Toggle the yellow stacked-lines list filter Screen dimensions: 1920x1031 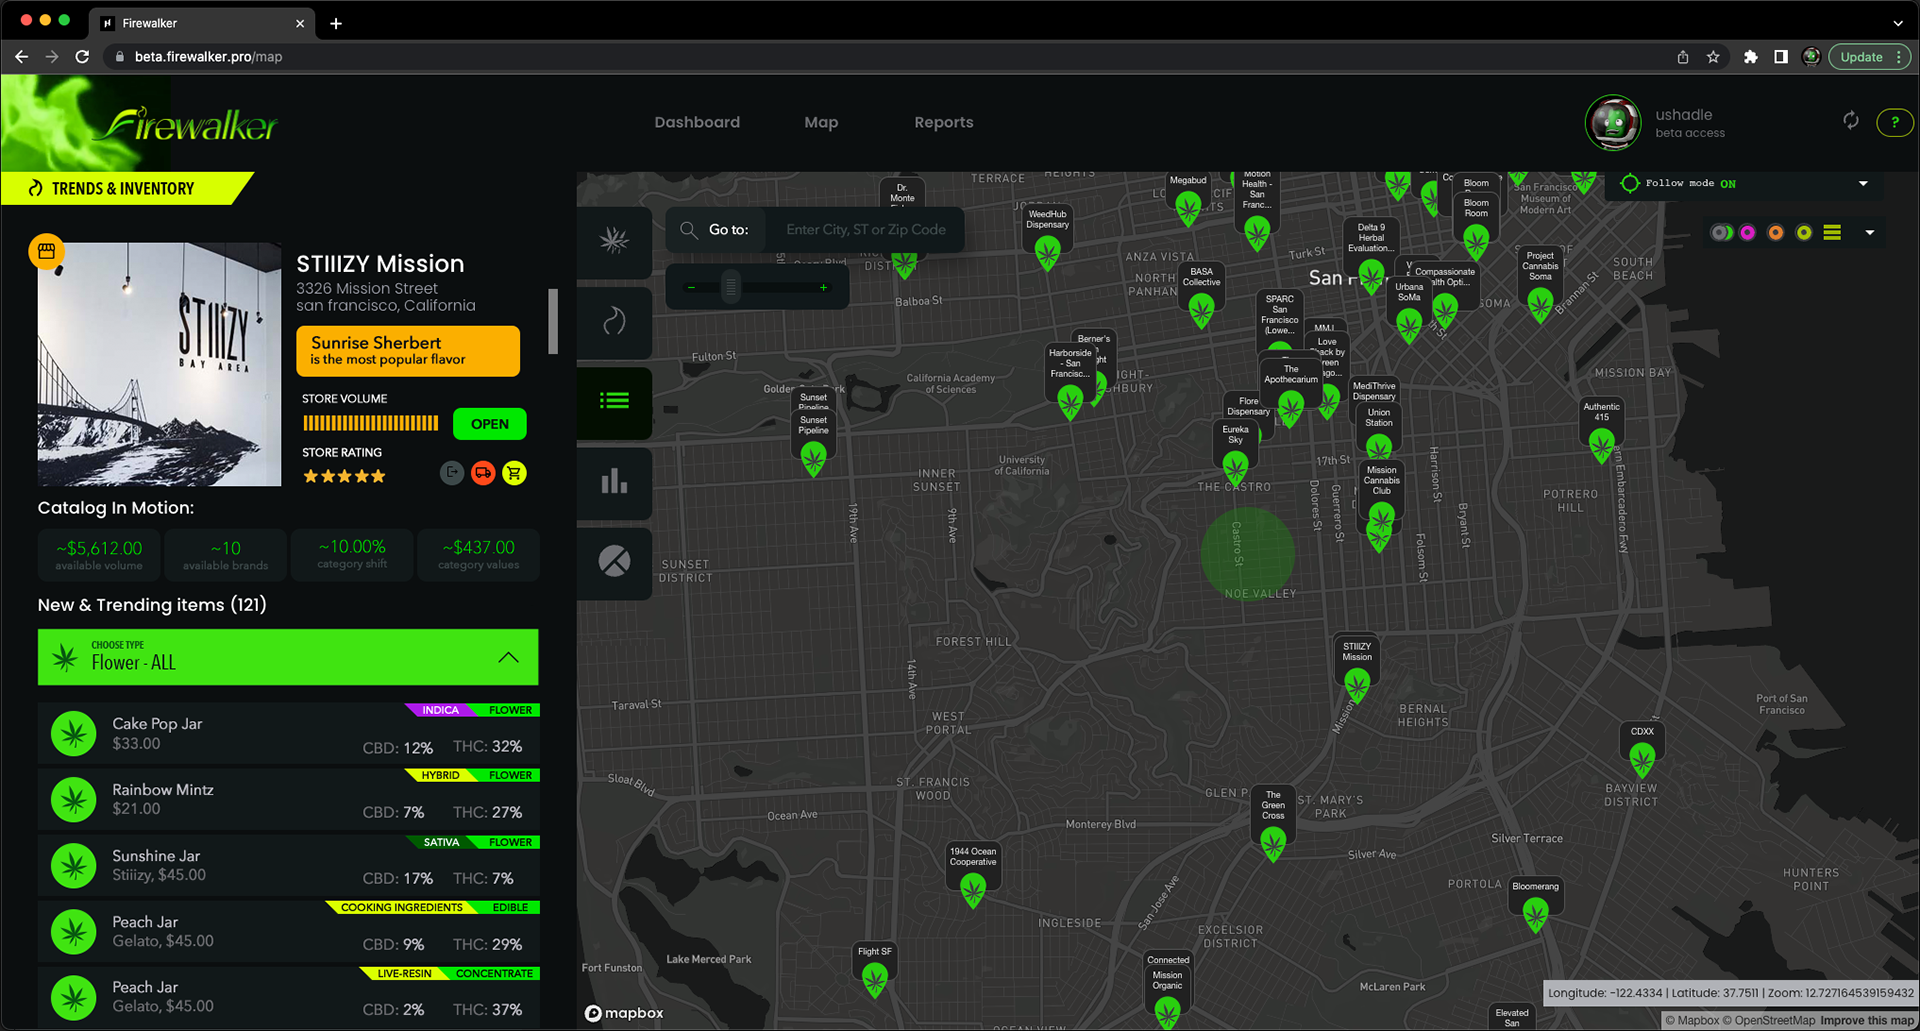point(1832,232)
